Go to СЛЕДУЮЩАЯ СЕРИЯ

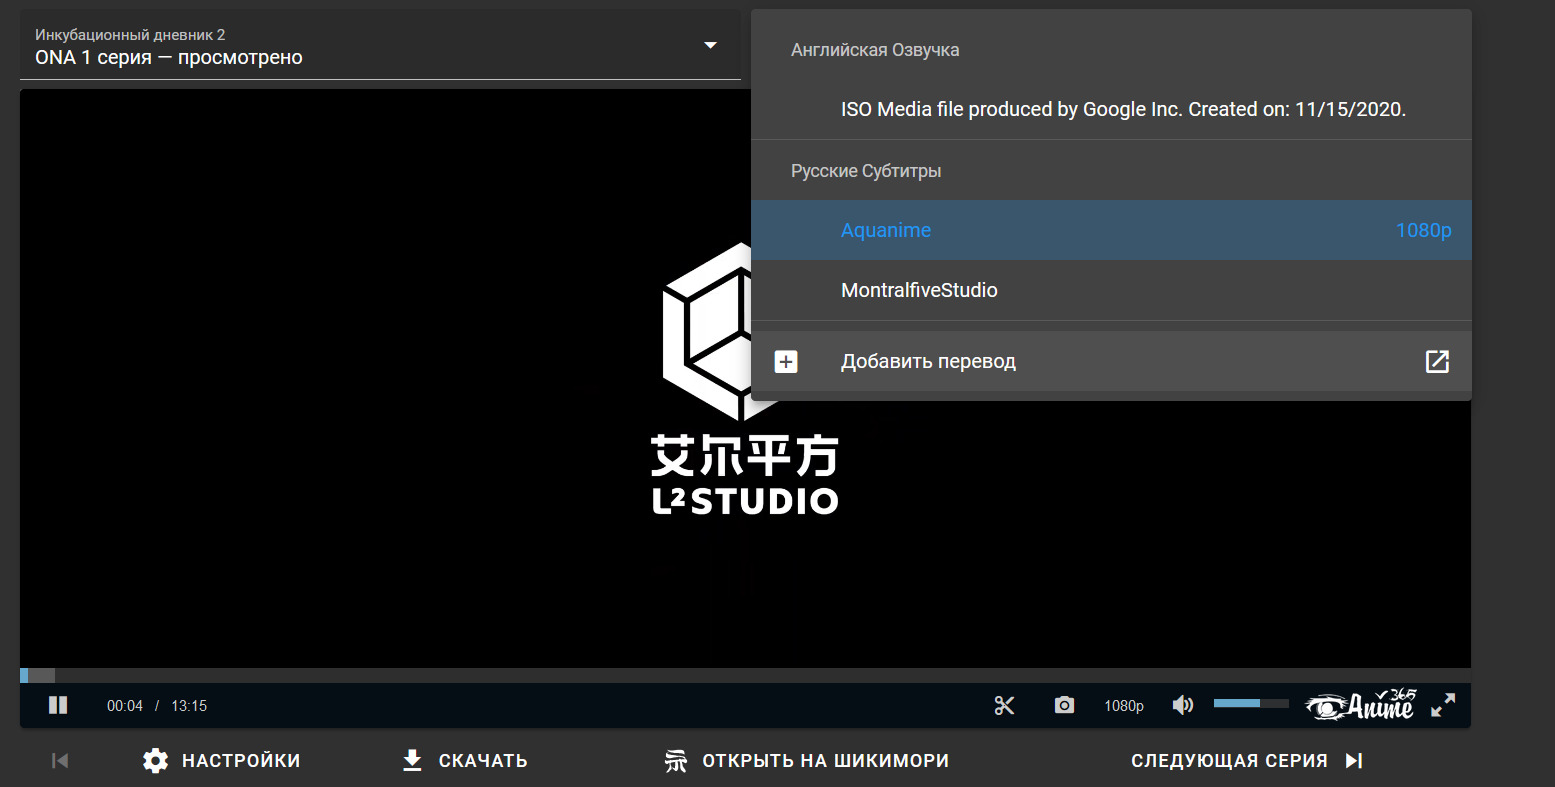tap(1246, 761)
